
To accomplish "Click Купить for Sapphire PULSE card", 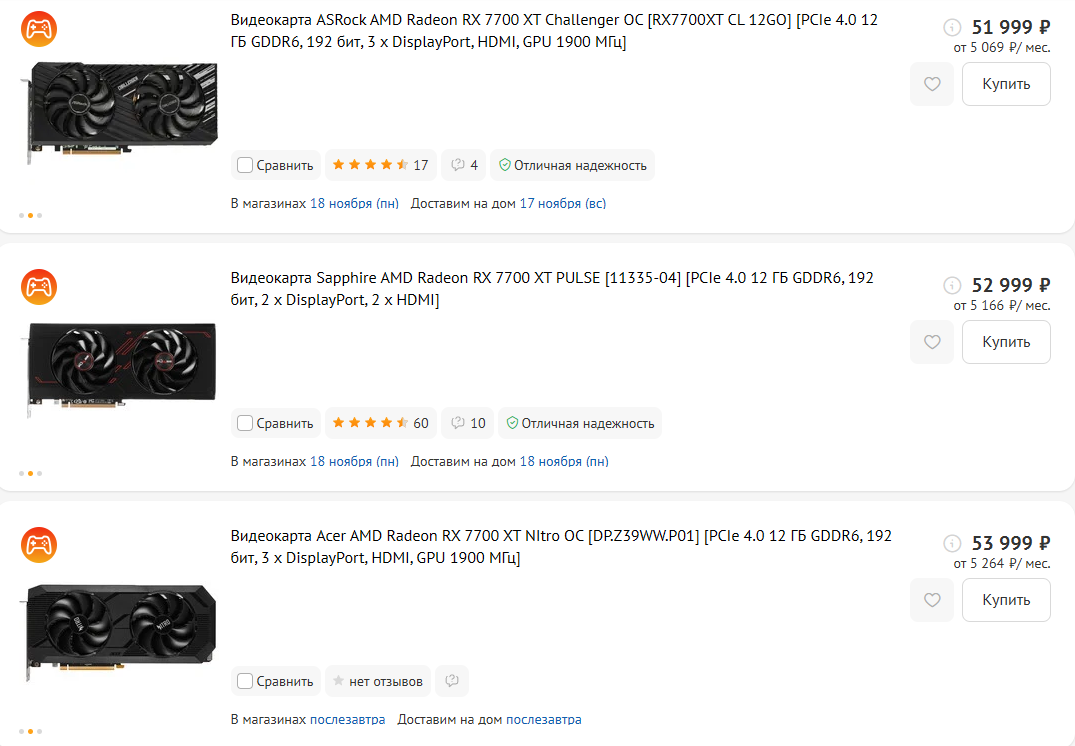I will [x=1006, y=341].
